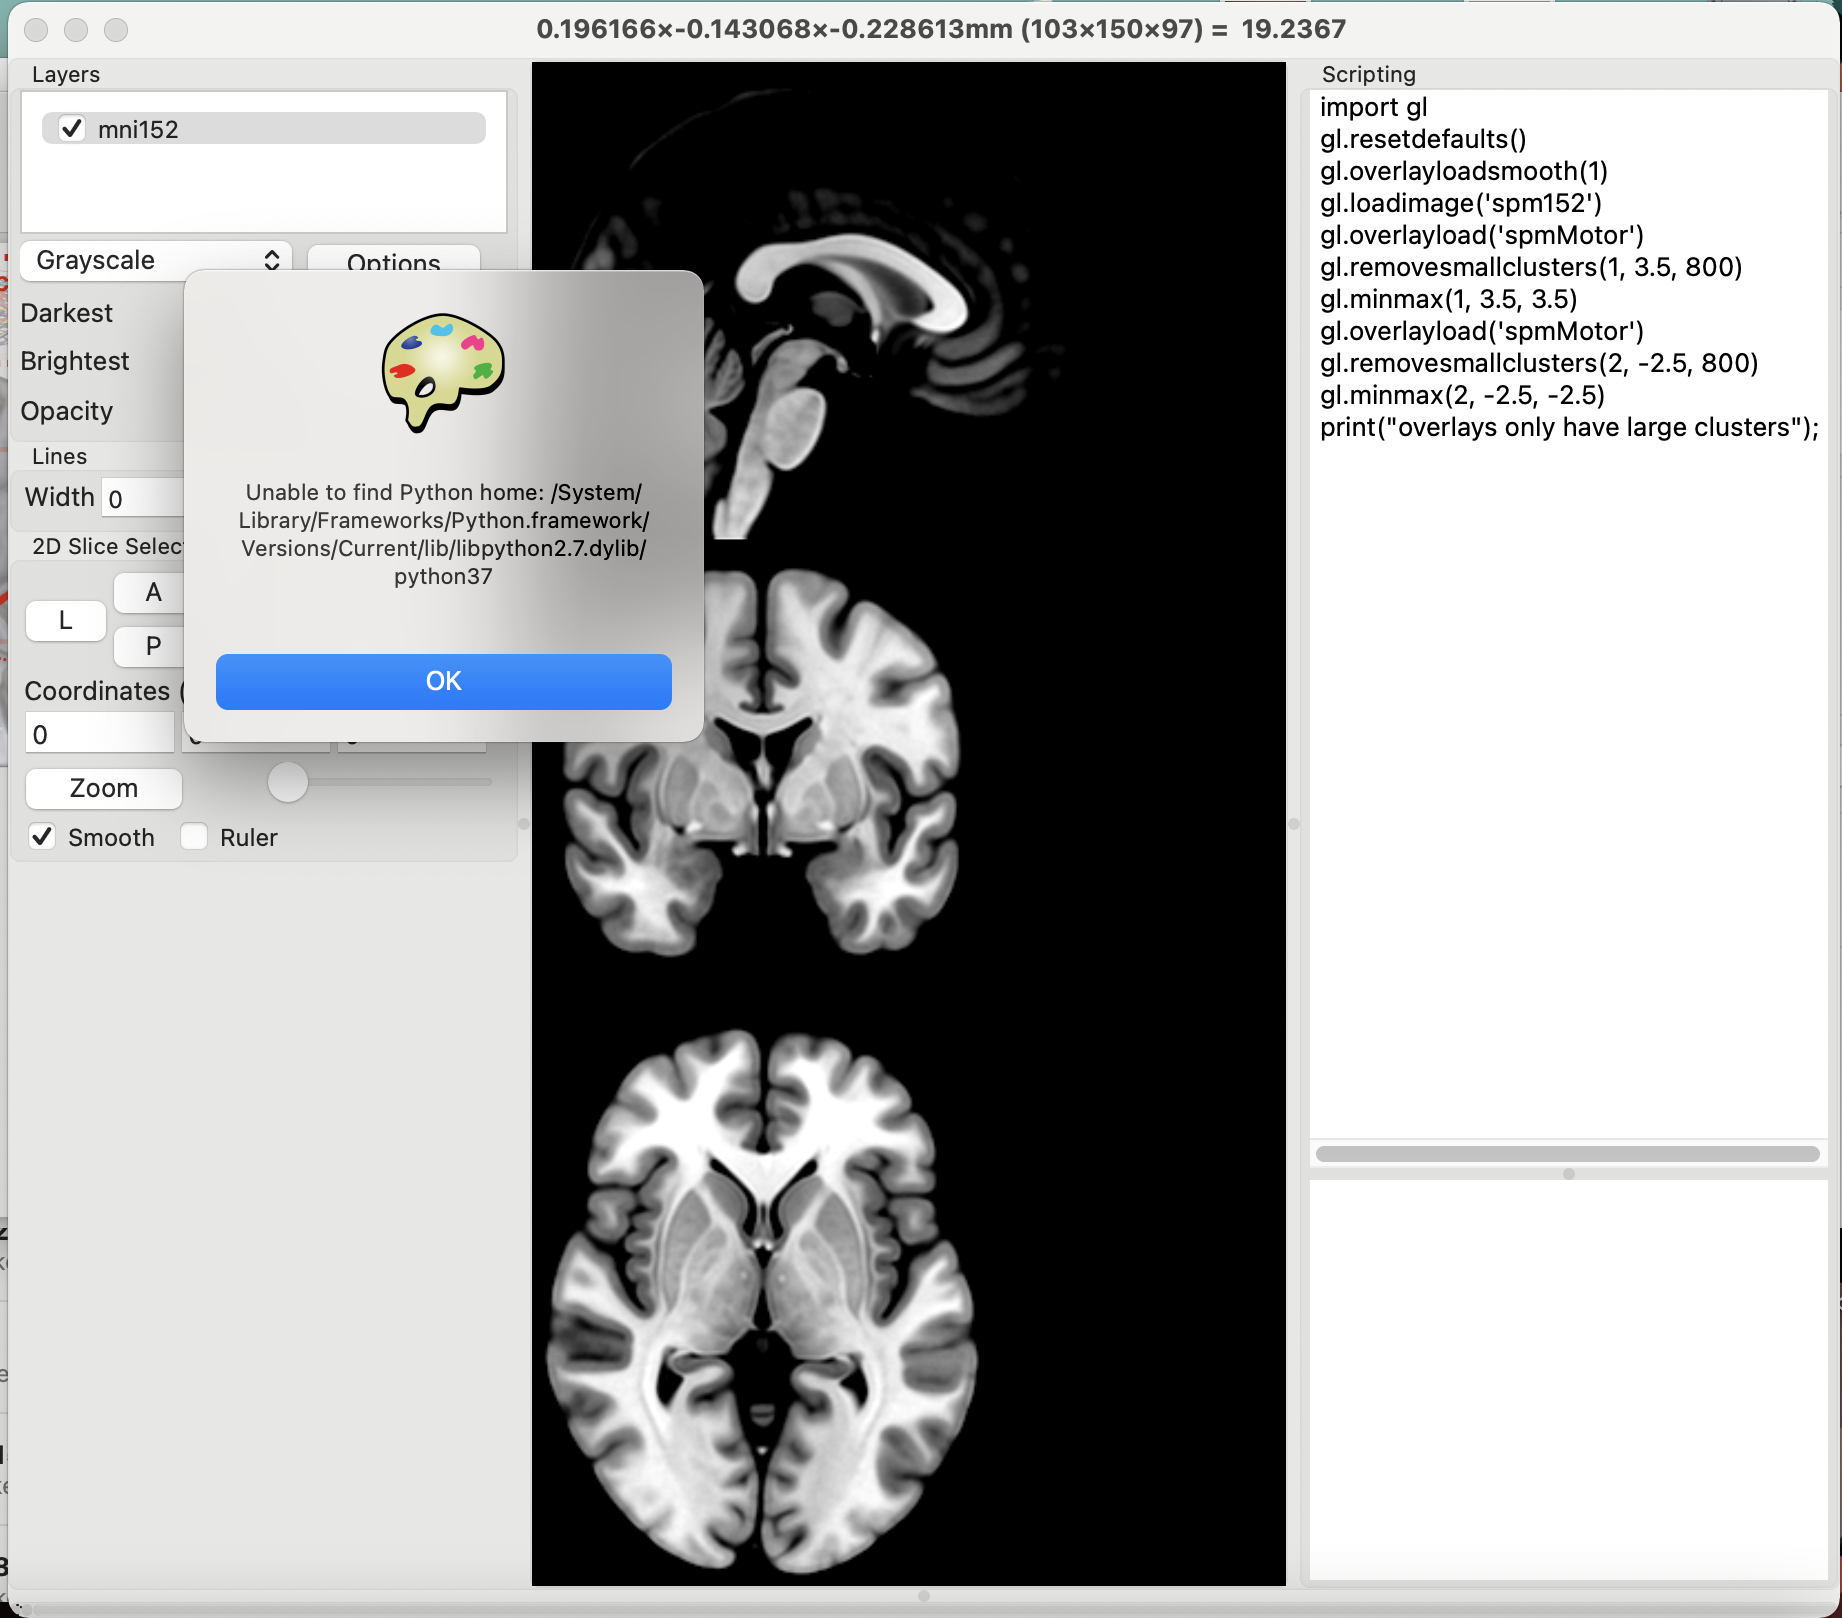Click the zoom slider handle
Viewport: 1842px width, 1618px height.
(x=288, y=782)
